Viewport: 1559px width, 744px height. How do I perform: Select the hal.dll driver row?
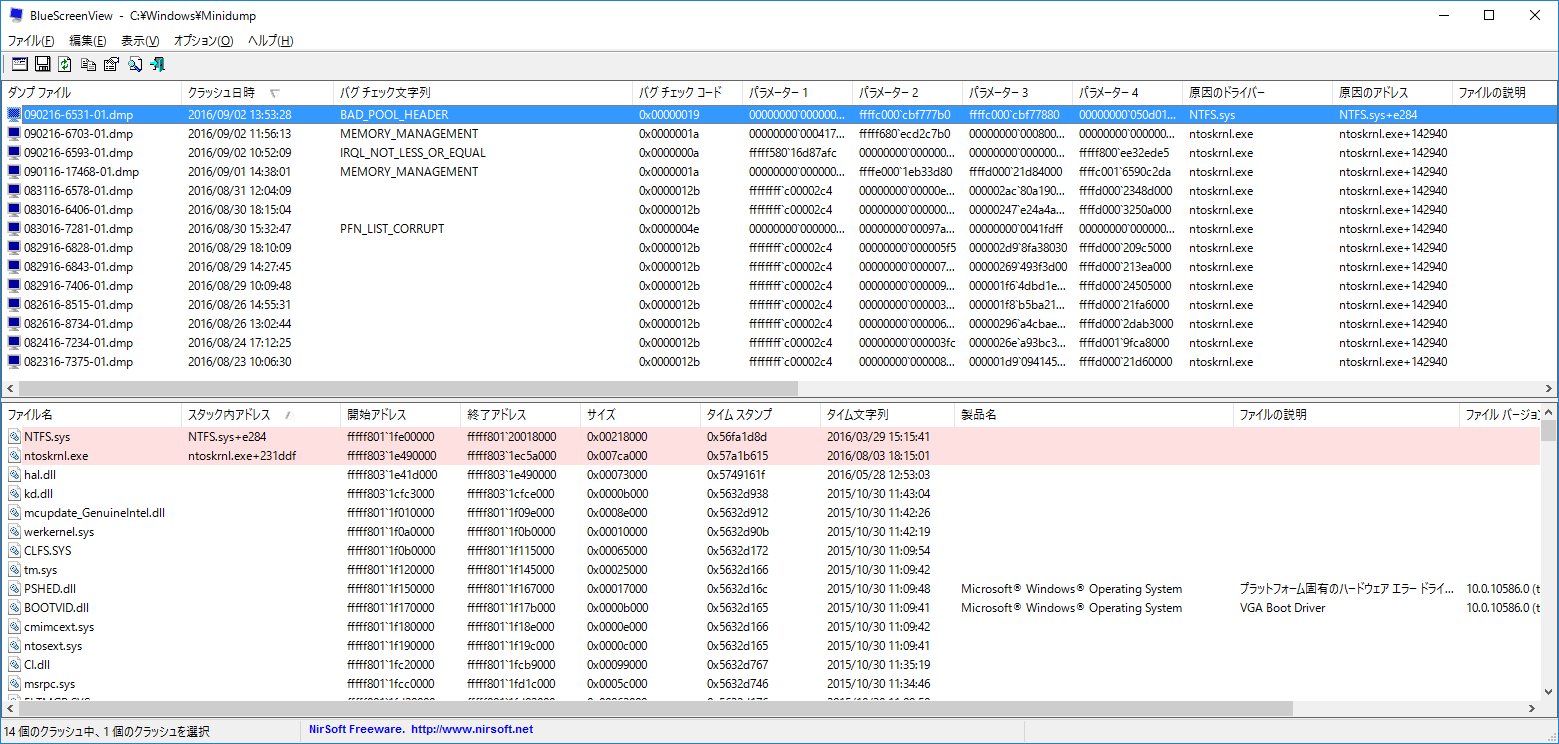pos(40,475)
